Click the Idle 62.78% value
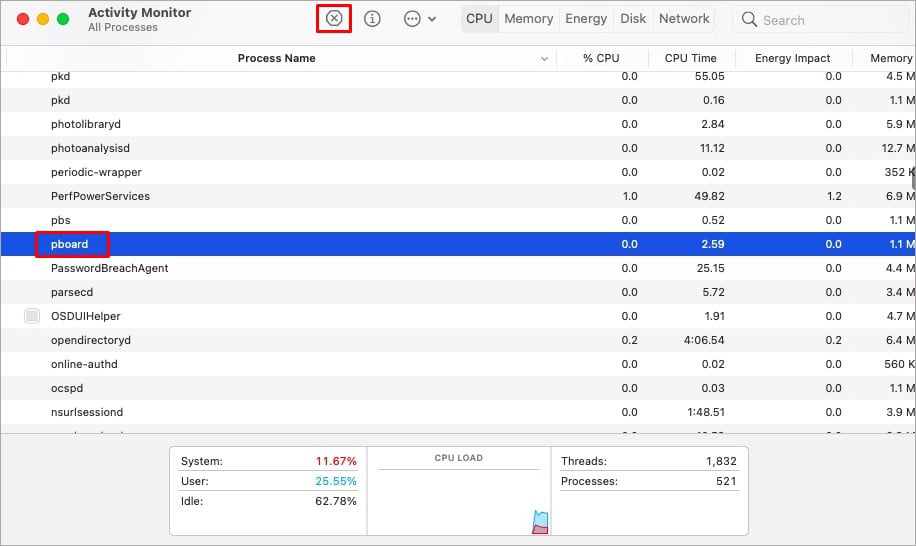916x546 pixels. 336,500
